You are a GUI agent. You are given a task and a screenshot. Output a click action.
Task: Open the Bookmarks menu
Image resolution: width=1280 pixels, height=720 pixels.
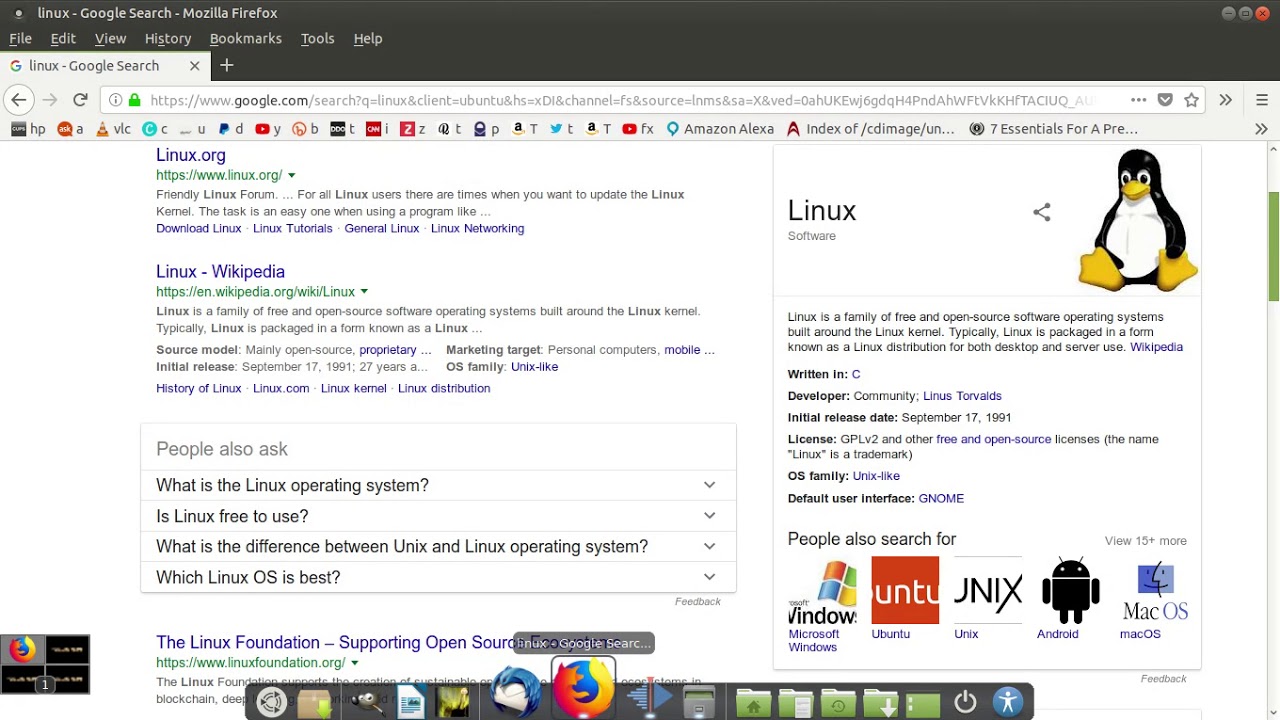click(245, 38)
